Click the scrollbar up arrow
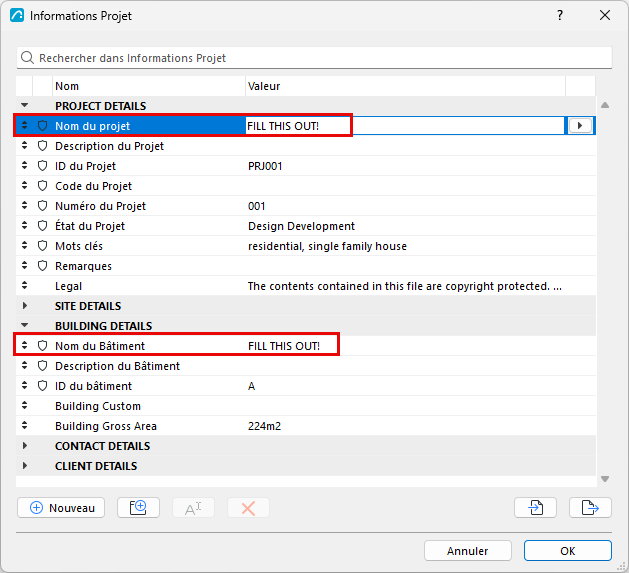Viewport: 629px width, 573px height. (605, 105)
